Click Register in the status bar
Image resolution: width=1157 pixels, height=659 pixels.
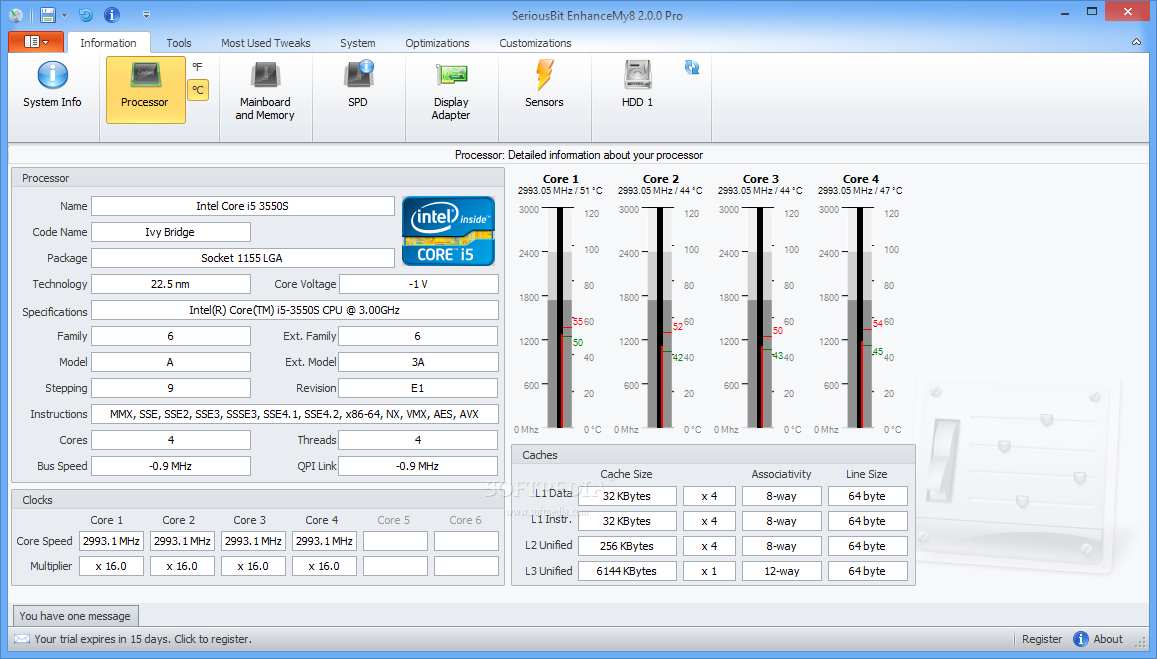click(x=1042, y=639)
